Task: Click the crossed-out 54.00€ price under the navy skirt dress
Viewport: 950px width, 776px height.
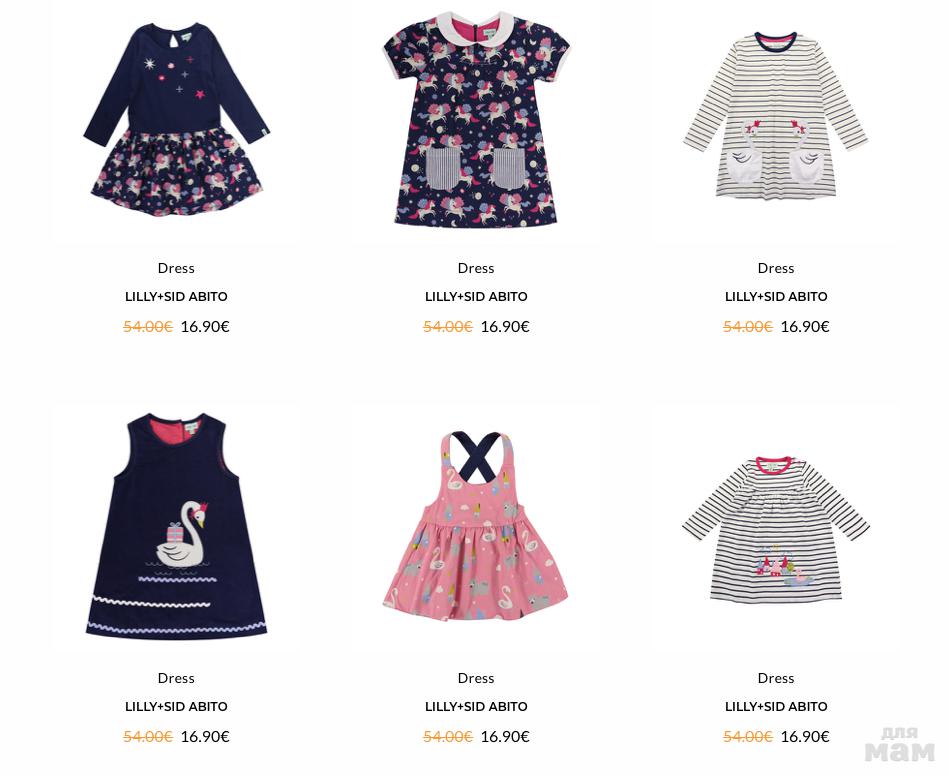Action: [148, 327]
